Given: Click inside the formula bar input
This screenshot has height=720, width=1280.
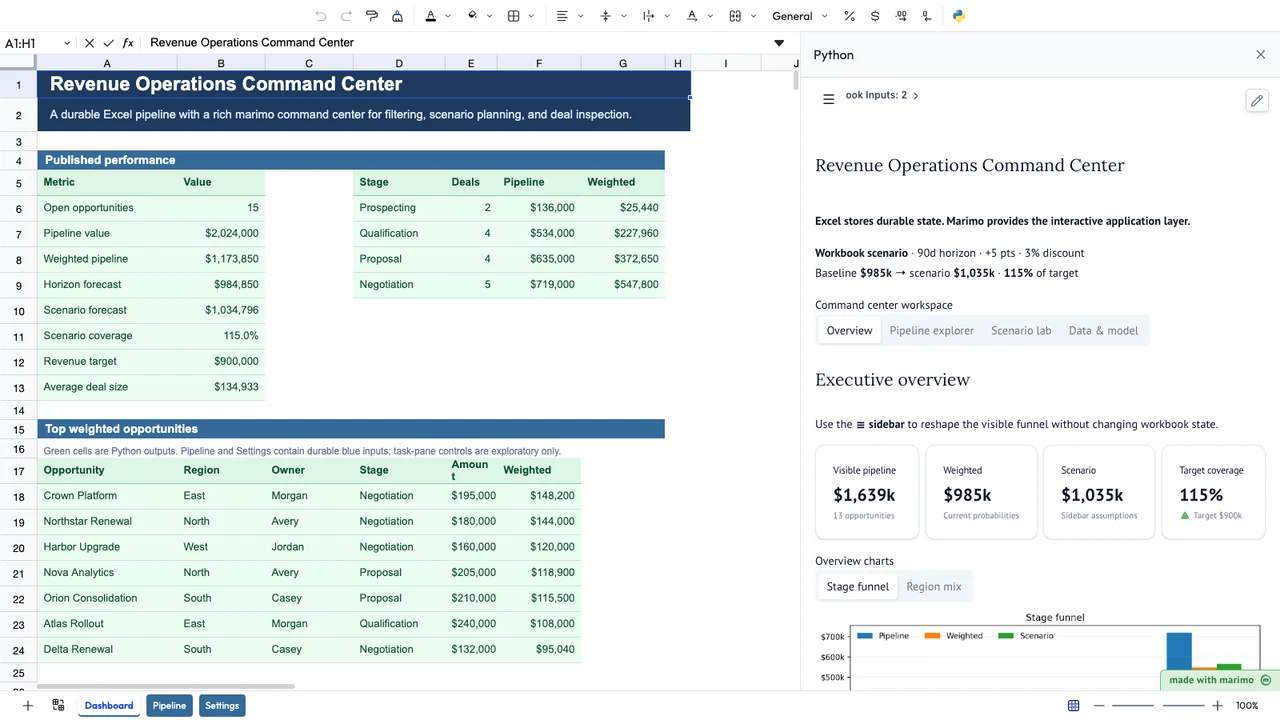Looking at the screenshot, I should point(455,43).
